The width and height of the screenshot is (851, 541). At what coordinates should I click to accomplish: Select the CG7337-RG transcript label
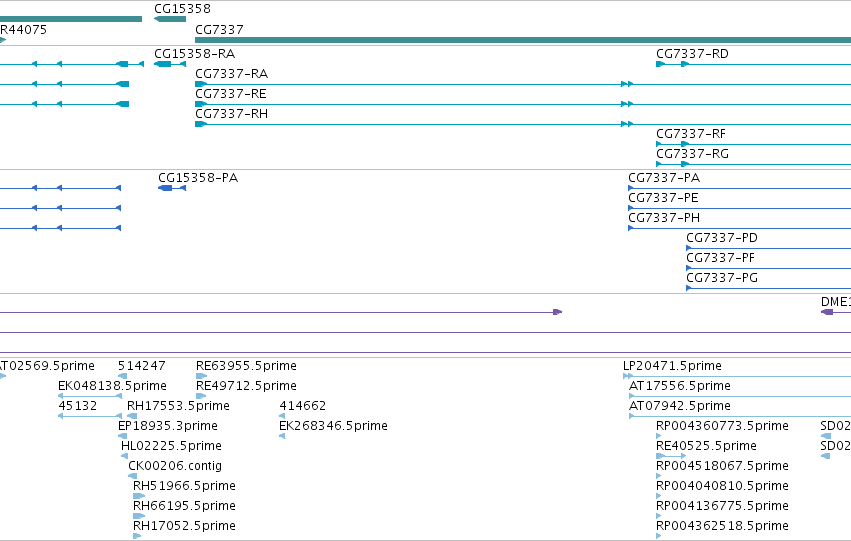693,154
